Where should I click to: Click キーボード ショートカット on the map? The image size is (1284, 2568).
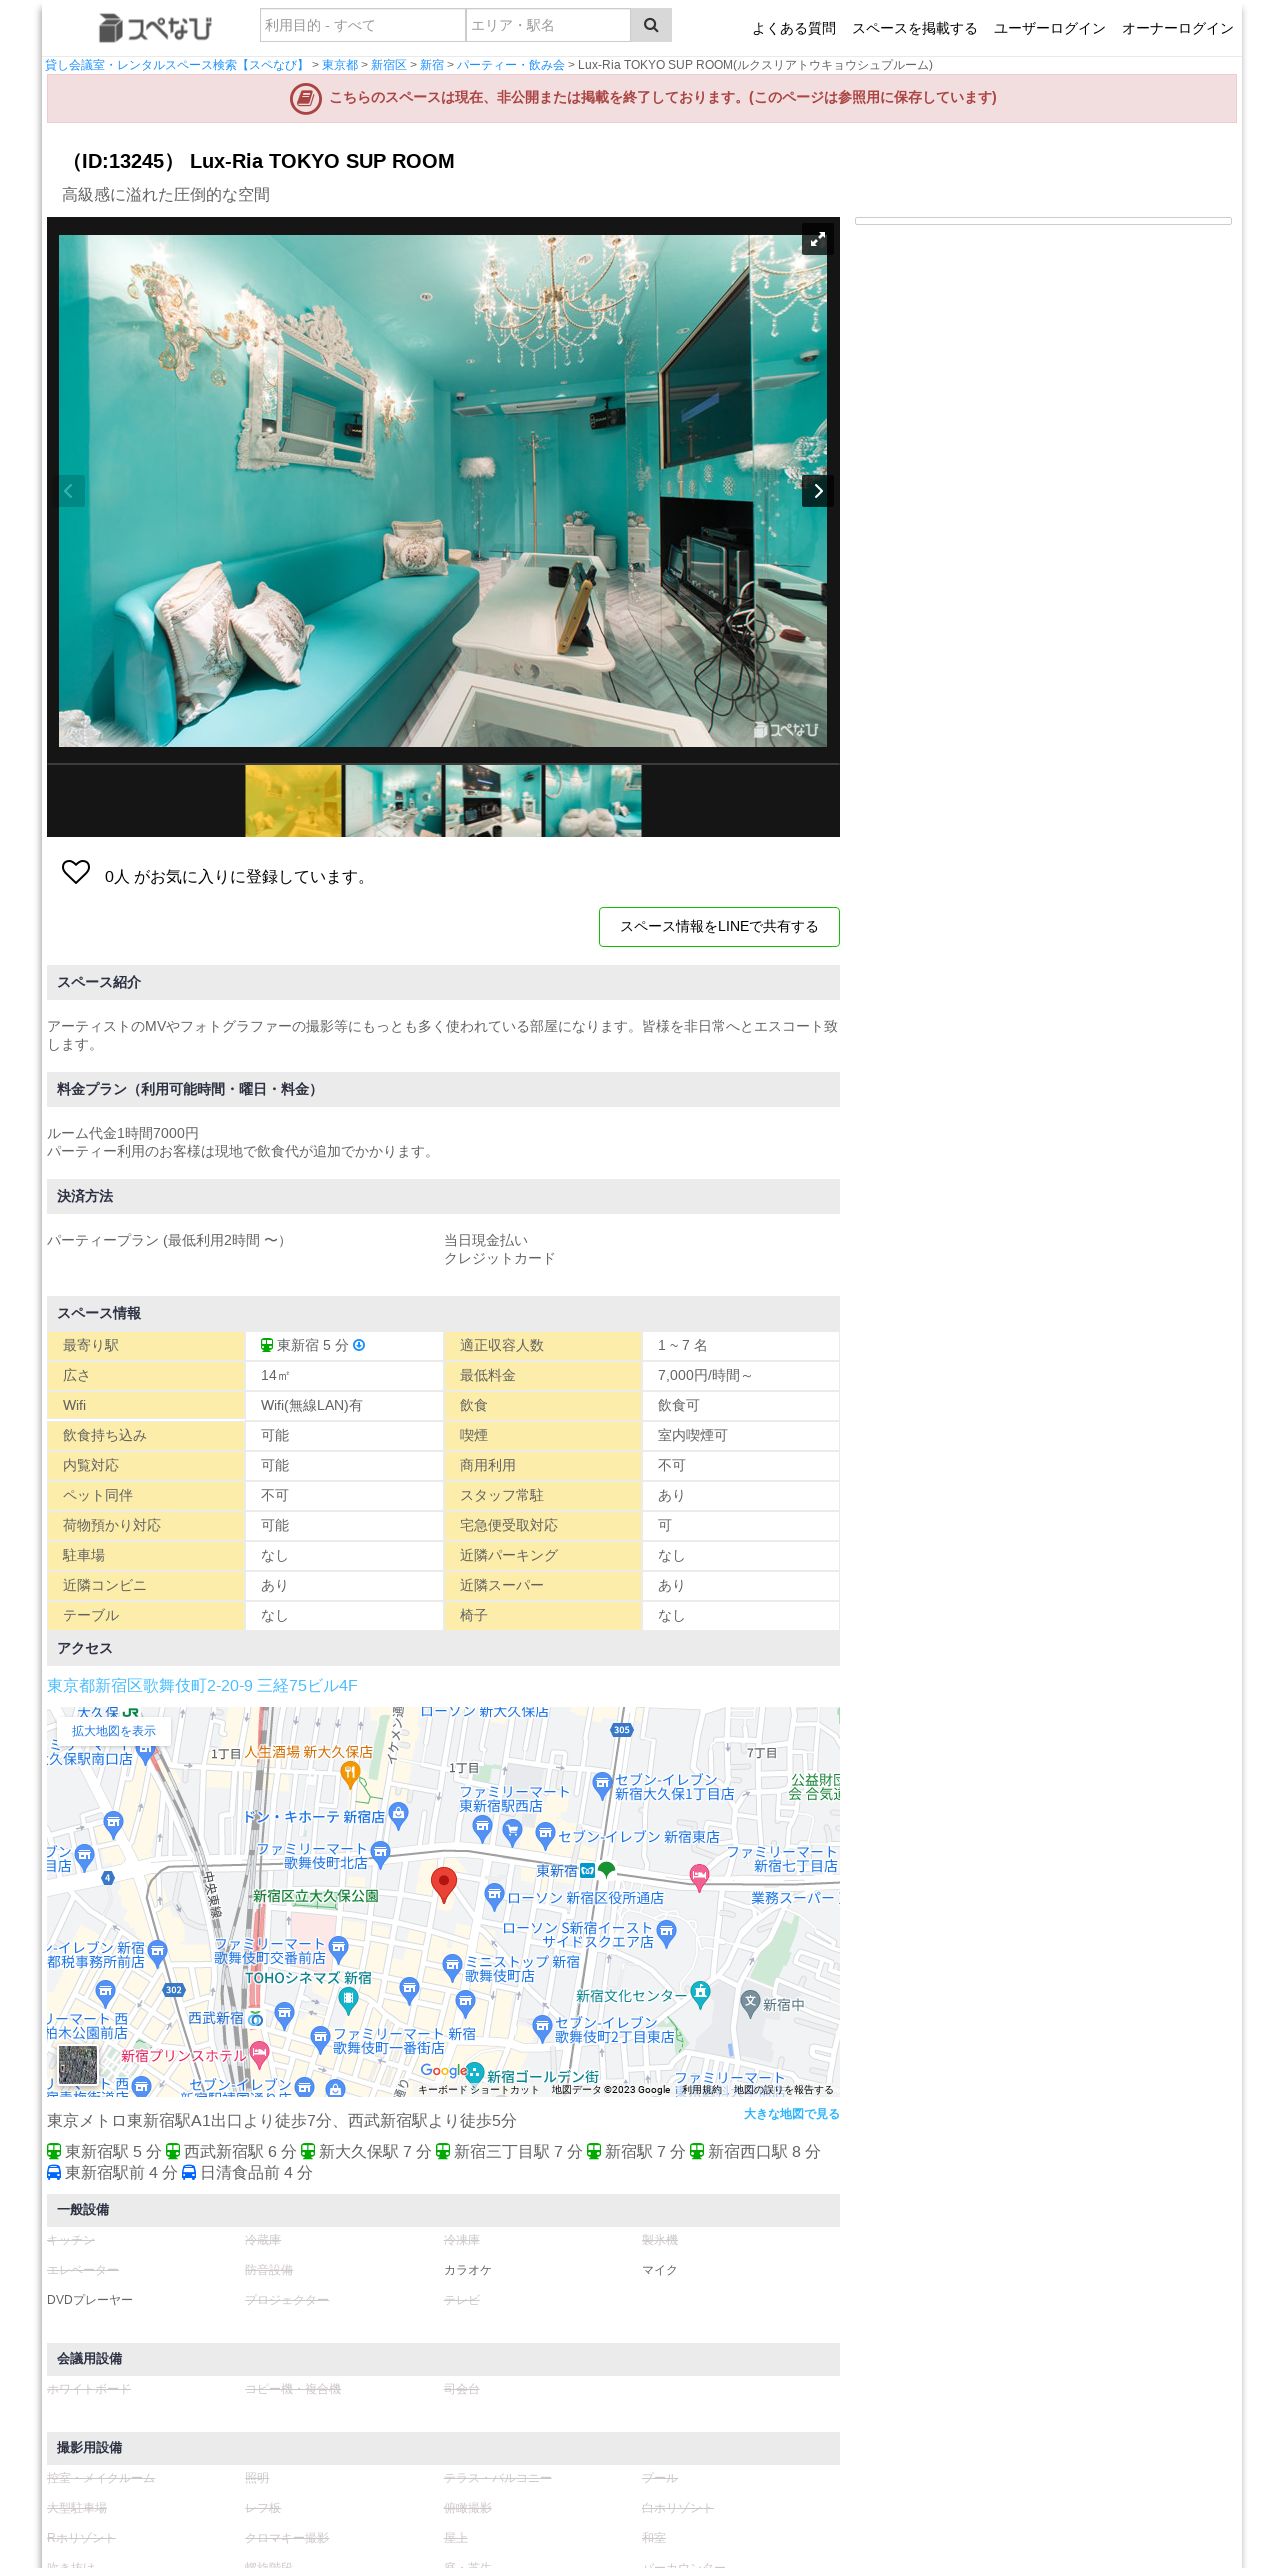pyautogui.click(x=478, y=2090)
